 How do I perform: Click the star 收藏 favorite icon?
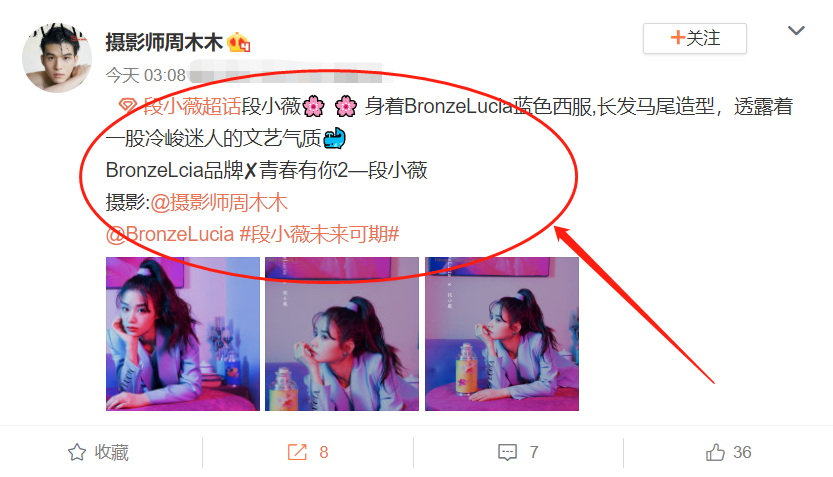pos(77,452)
